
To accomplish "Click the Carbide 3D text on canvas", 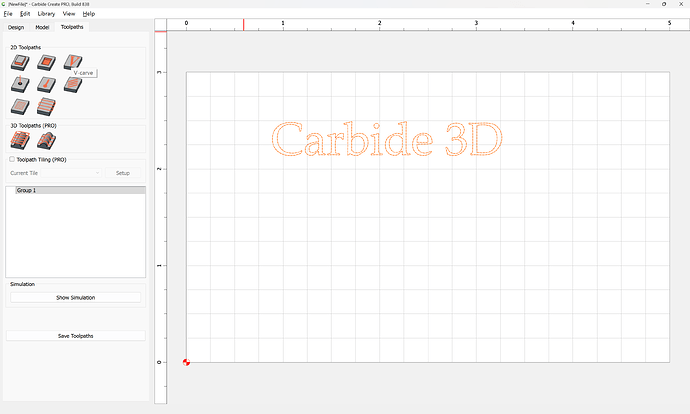I will pos(386,141).
